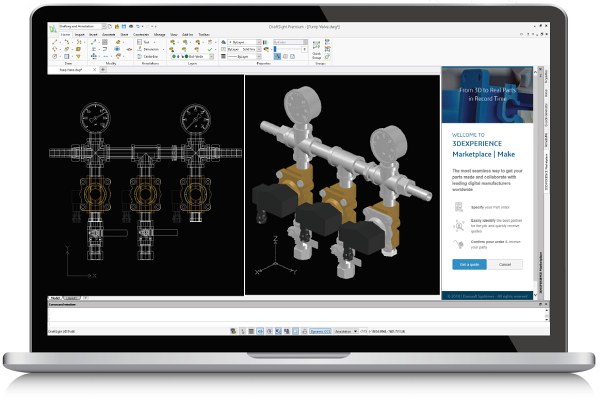The height and width of the screenshot is (400, 600).
Task: Switch to the Insert ribbon tab
Action: 93,34
